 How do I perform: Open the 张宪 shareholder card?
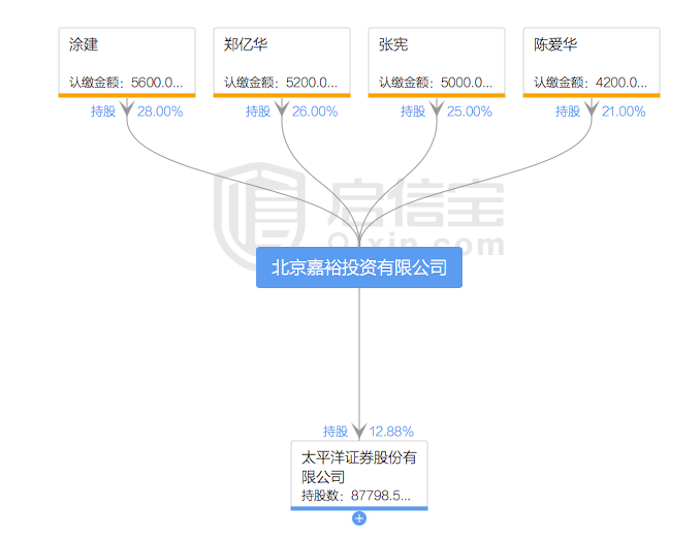coord(437,62)
